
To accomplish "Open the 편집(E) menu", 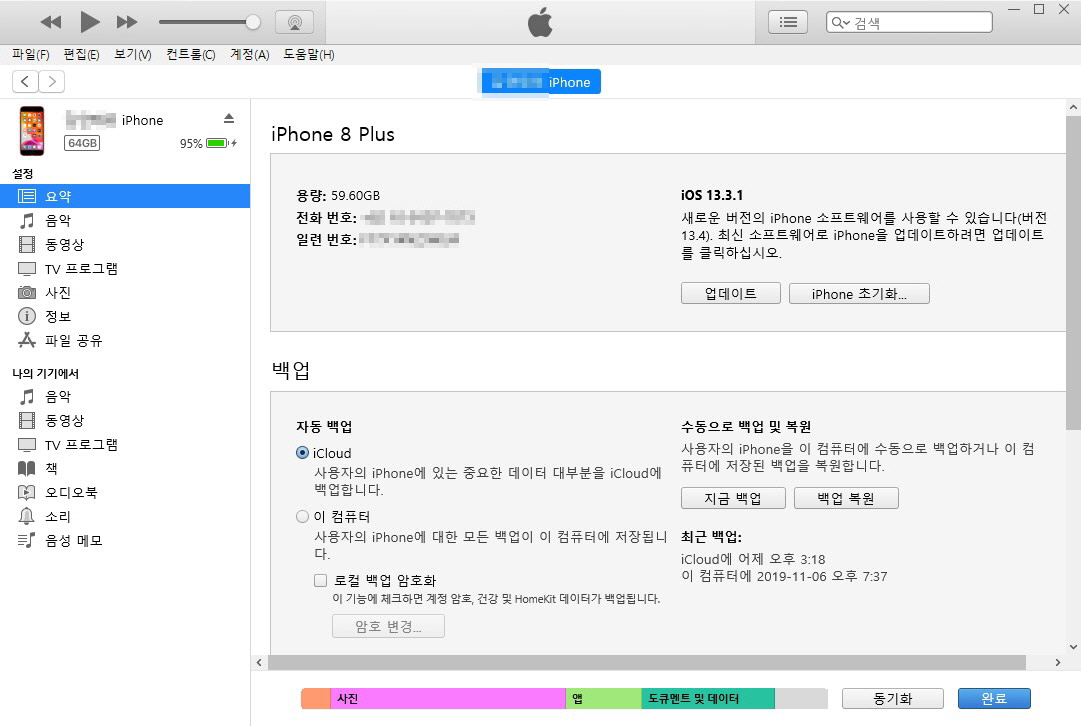I will pyautogui.click(x=81, y=54).
